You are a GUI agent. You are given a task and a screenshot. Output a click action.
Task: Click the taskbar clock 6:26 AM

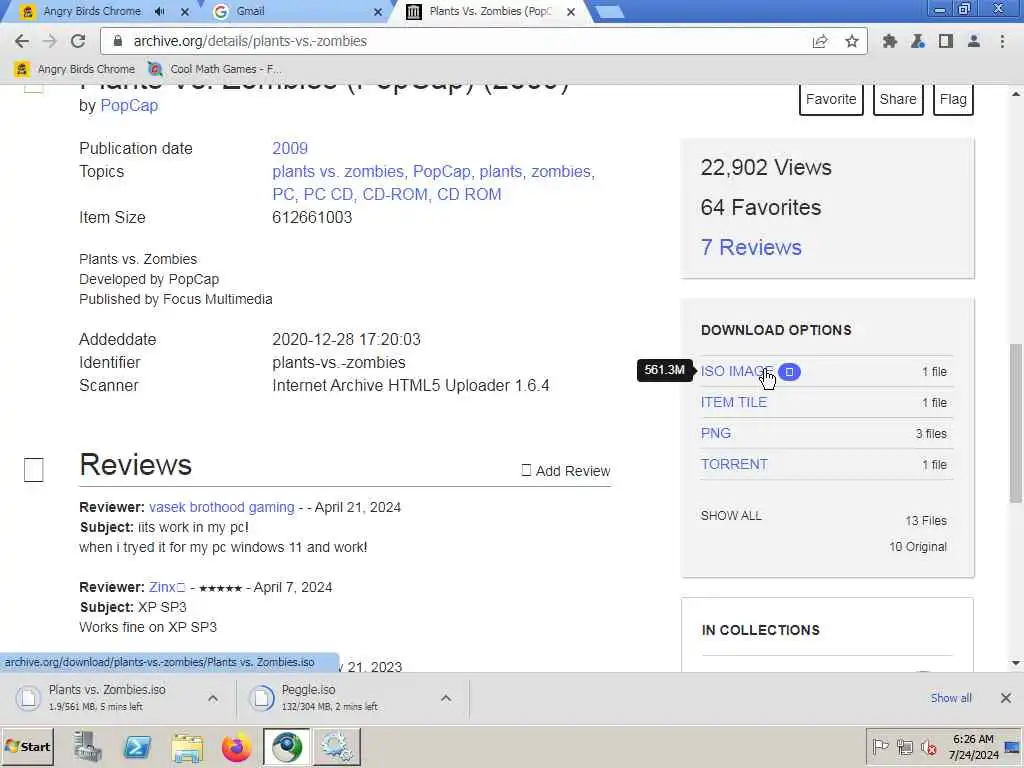click(972, 739)
